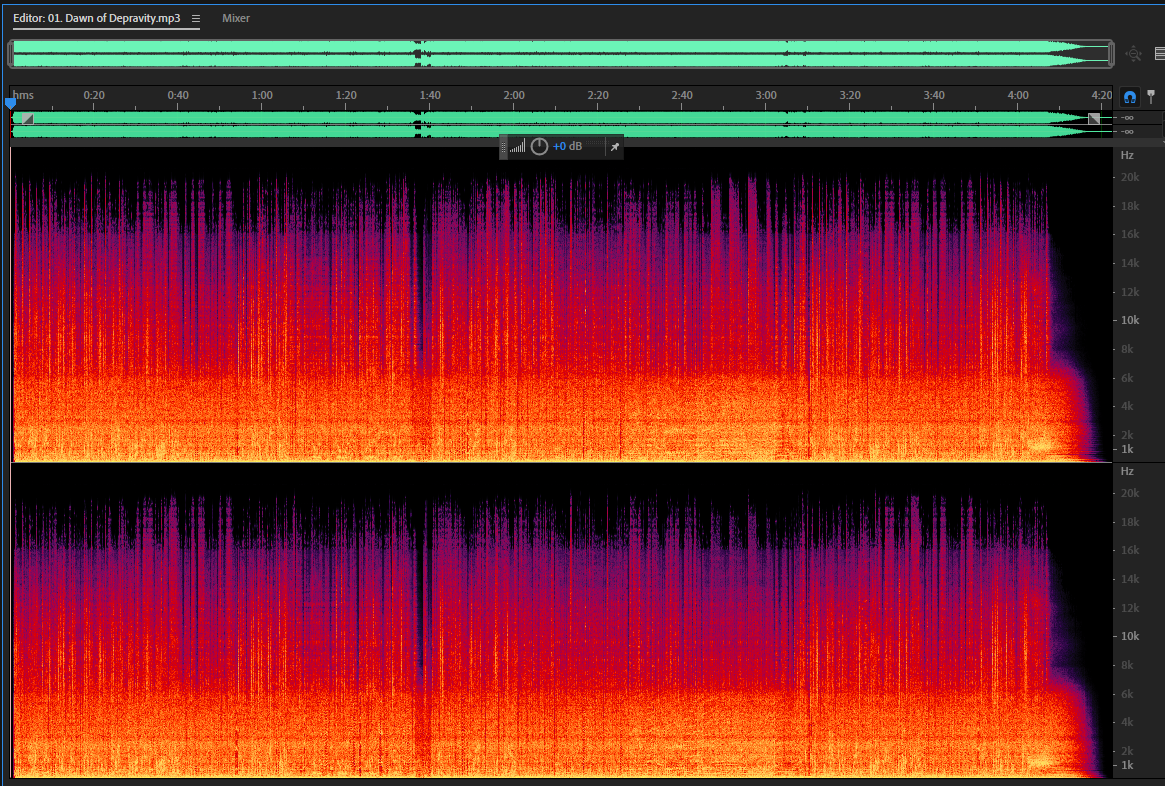Click the marker pin icon beside the snapping magnet
This screenshot has height=786, width=1165.
click(1151, 97)
